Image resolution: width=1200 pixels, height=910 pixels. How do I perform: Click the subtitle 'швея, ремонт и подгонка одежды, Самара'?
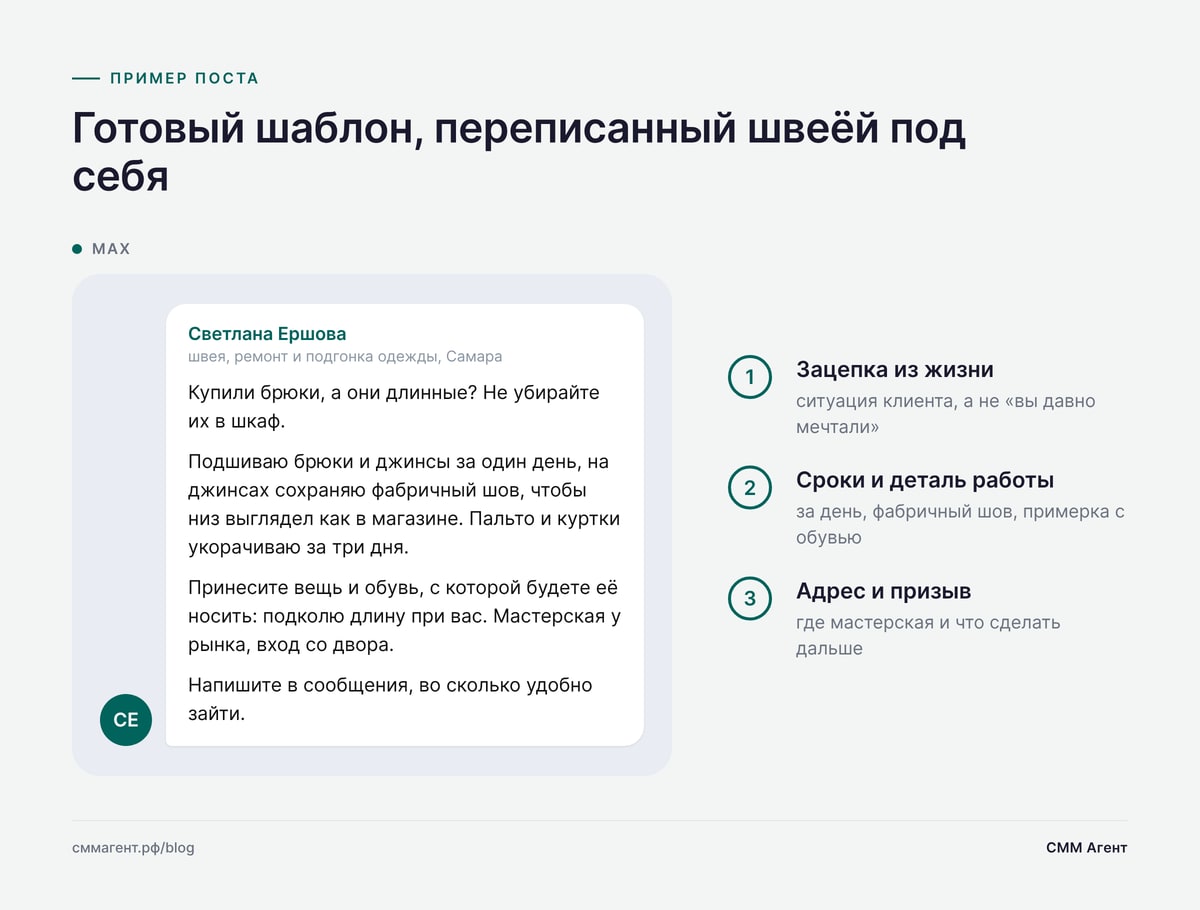[345, 356]
